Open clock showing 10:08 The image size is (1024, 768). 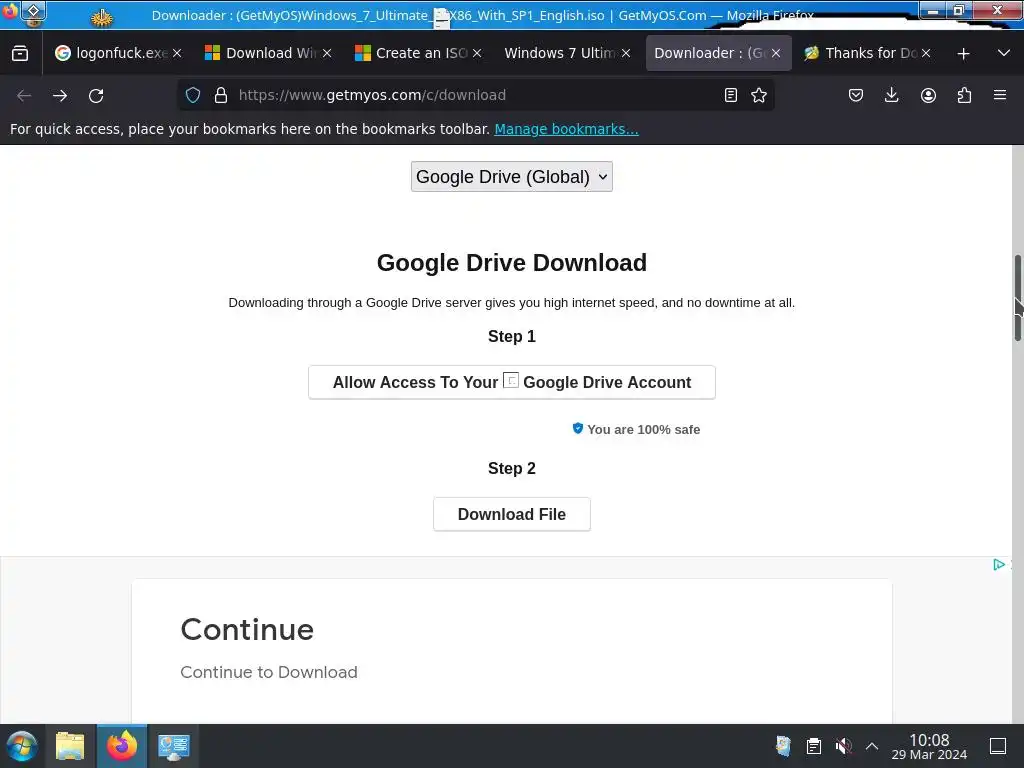click(x=929, y=746)
